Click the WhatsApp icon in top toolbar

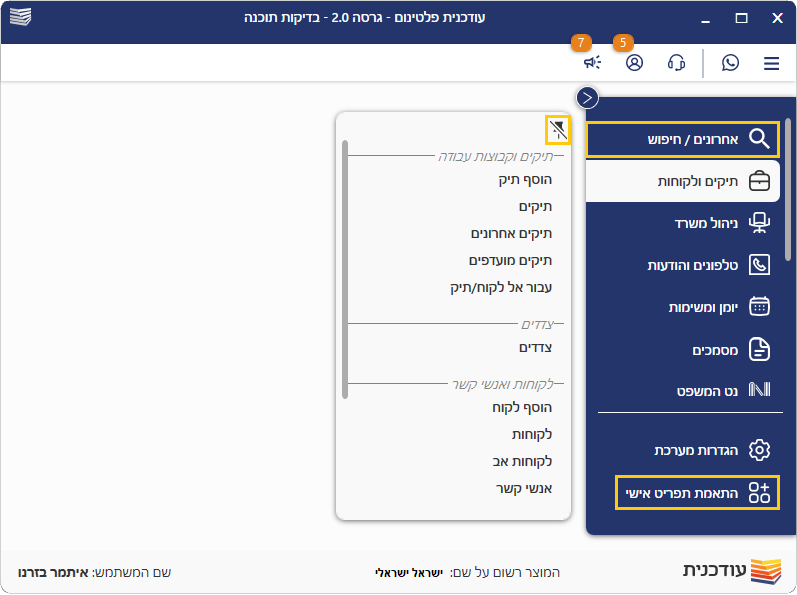pyautogui.click(x=731, y=63)
